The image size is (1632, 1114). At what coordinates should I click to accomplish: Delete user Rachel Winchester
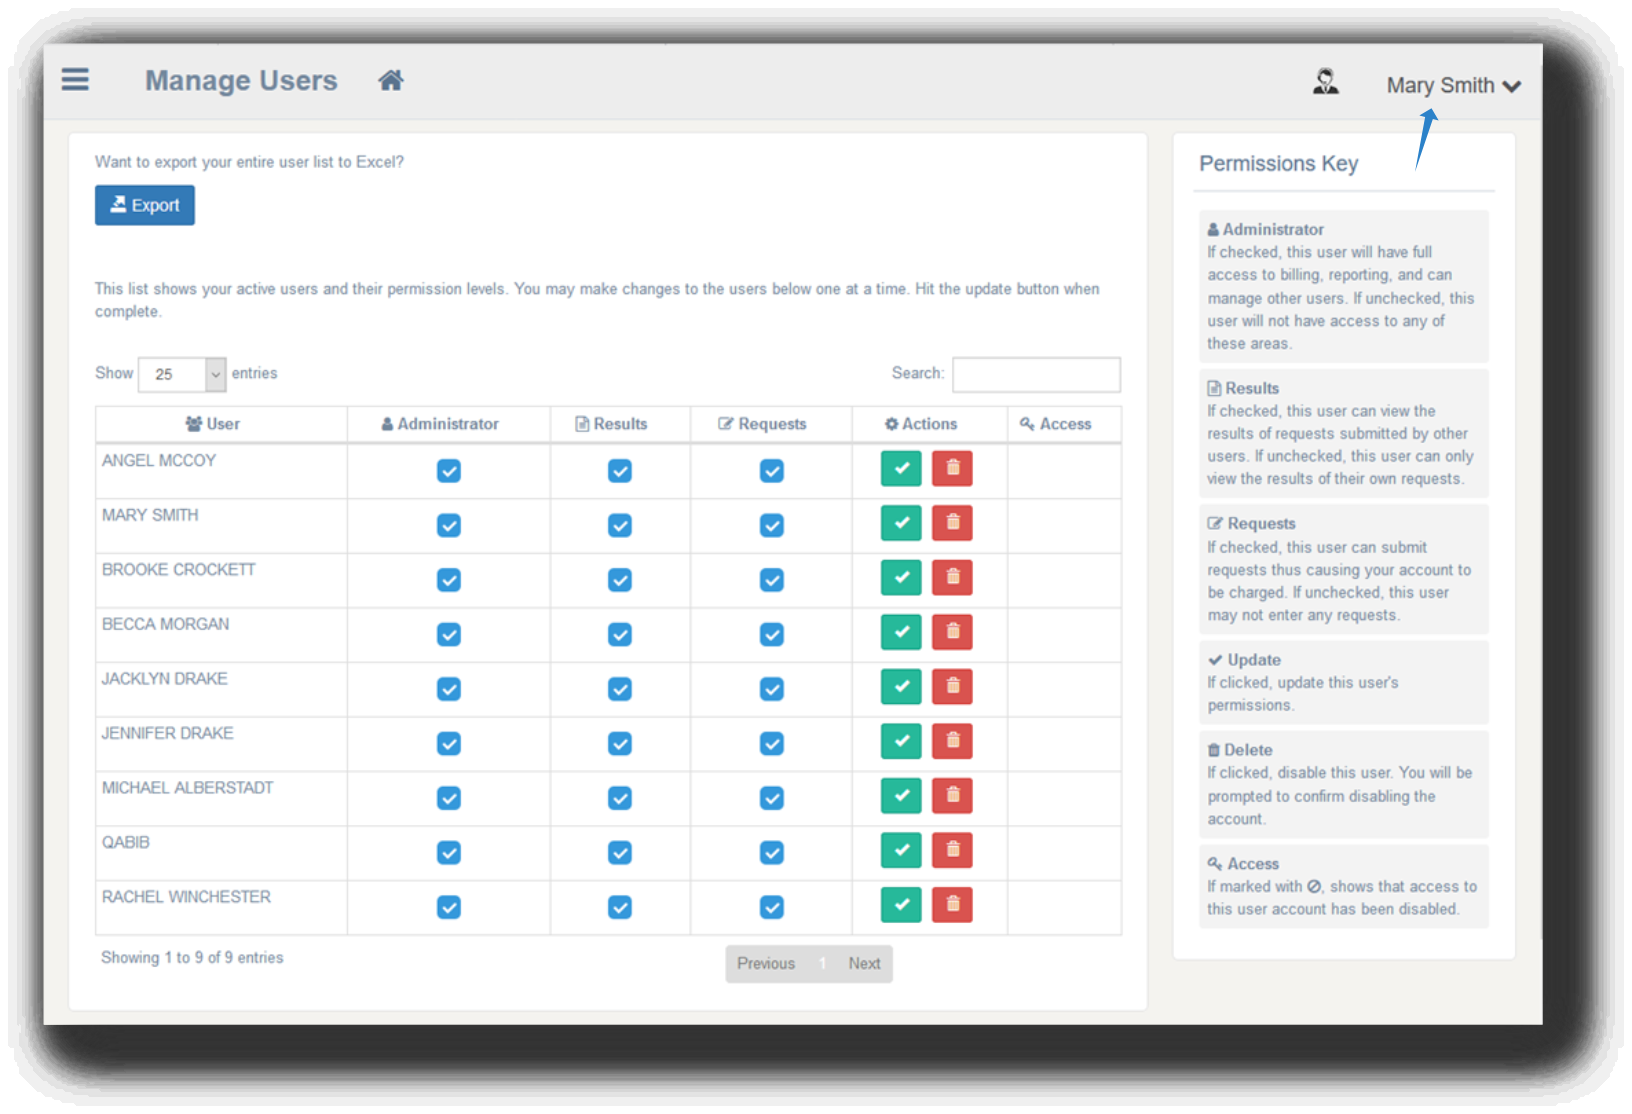click(x=952, y=904)
